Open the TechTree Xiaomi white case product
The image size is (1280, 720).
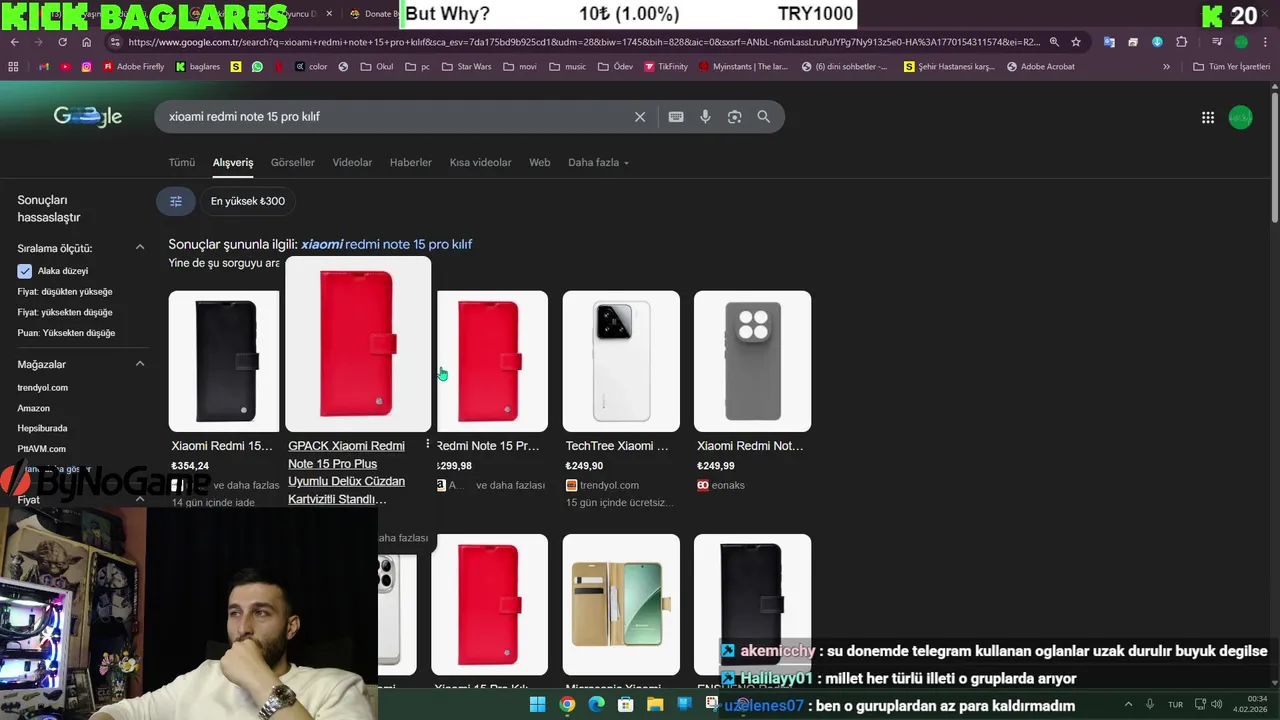pyautogui.click(x=621, y=361)
